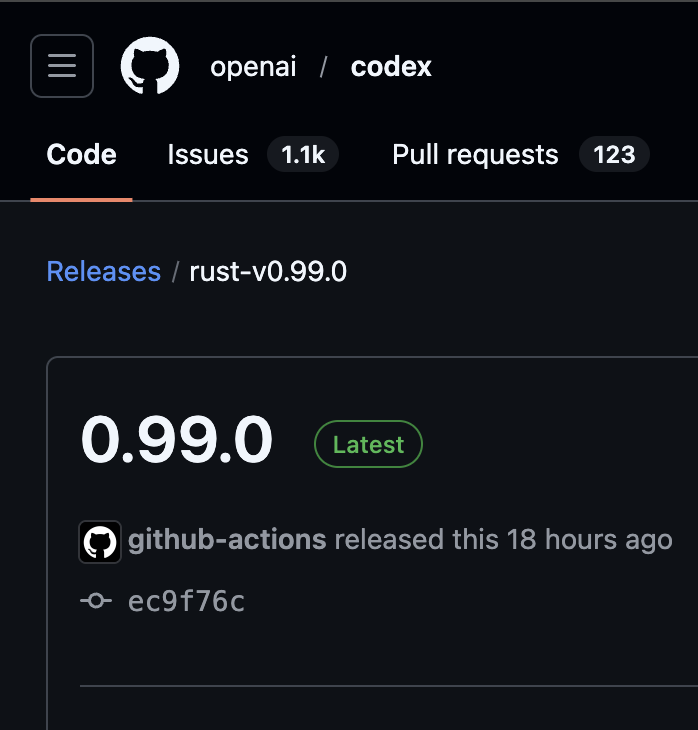Open the Pull requests tab
The height and width of the screenshot is (730, 698).
pyautogui.click(x=475, y=155)
